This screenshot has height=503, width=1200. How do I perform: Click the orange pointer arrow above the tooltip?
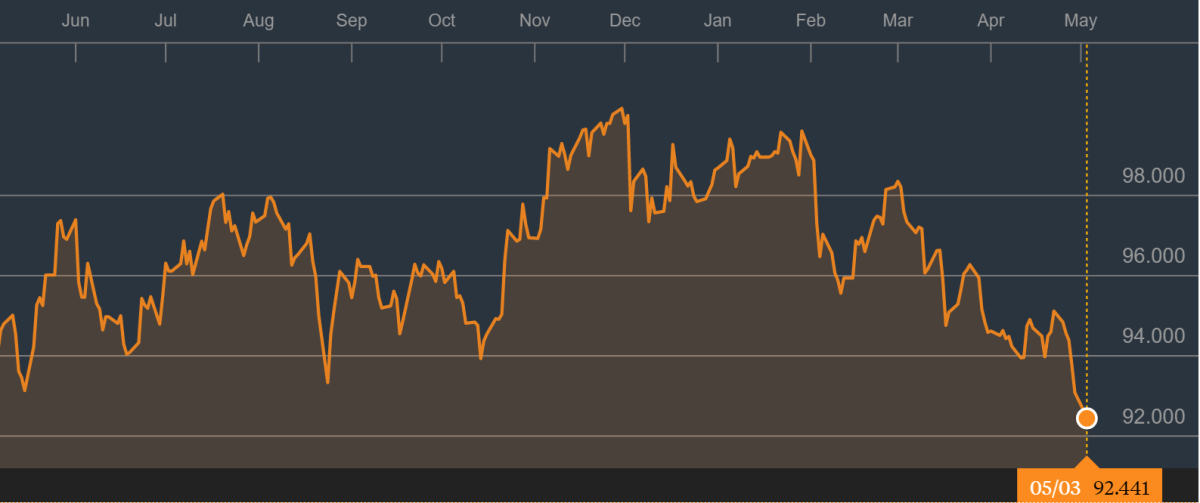point(1086,462)
